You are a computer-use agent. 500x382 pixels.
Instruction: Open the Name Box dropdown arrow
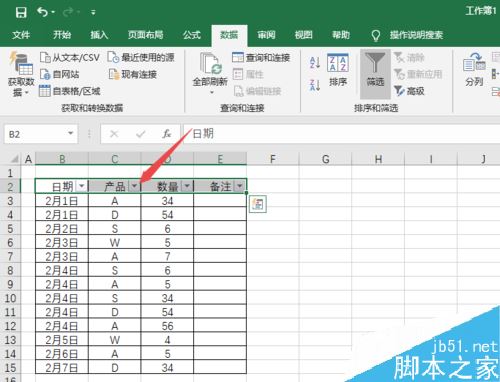point(71,134)
